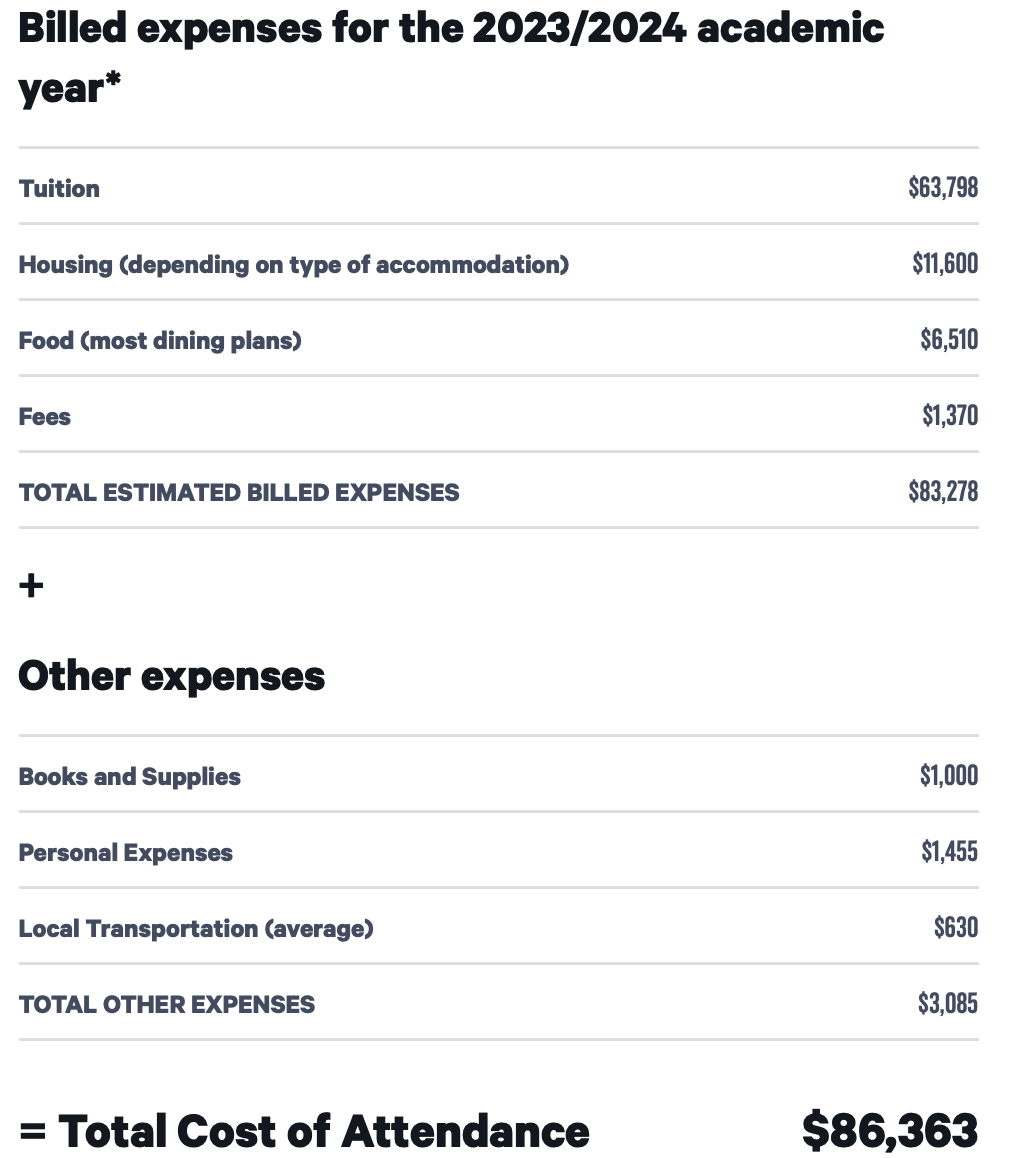1009x1158 pixels.
Task: Click the Food (most dining plans) label
Action: (x=160, y=340)
